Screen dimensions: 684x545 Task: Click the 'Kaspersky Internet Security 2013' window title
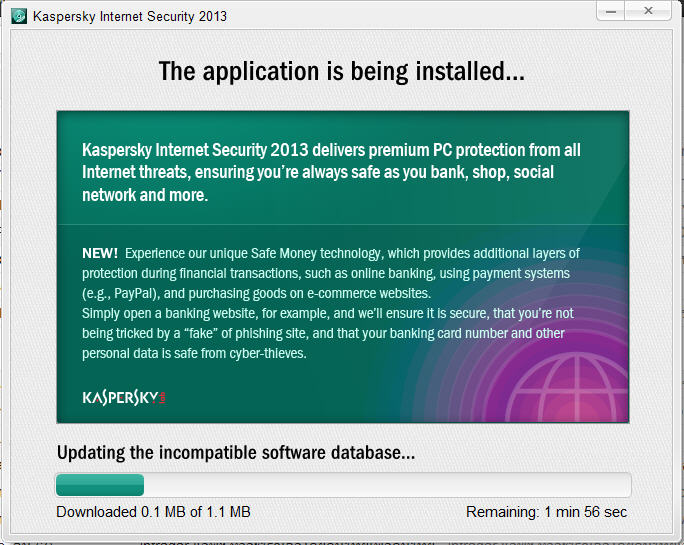pyautogui.click(x=130, y=17)
